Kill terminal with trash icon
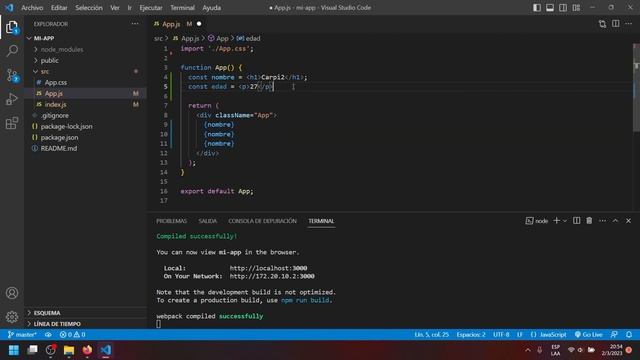The image size is (640, 360). [x=589, y=220]
